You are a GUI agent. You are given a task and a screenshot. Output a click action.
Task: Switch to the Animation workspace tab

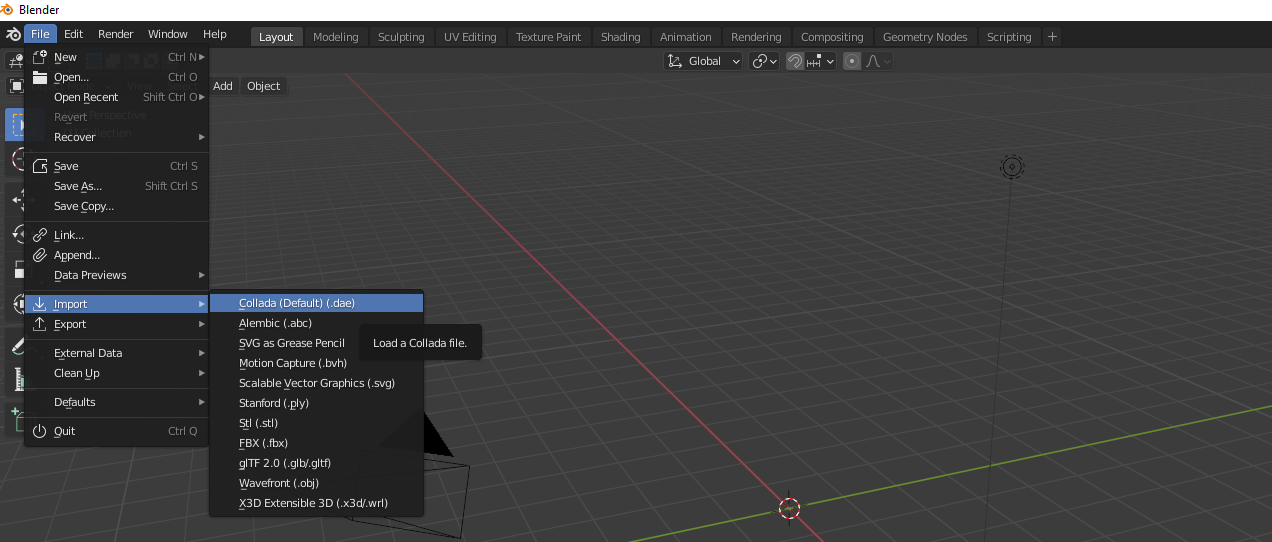(686, 37)
